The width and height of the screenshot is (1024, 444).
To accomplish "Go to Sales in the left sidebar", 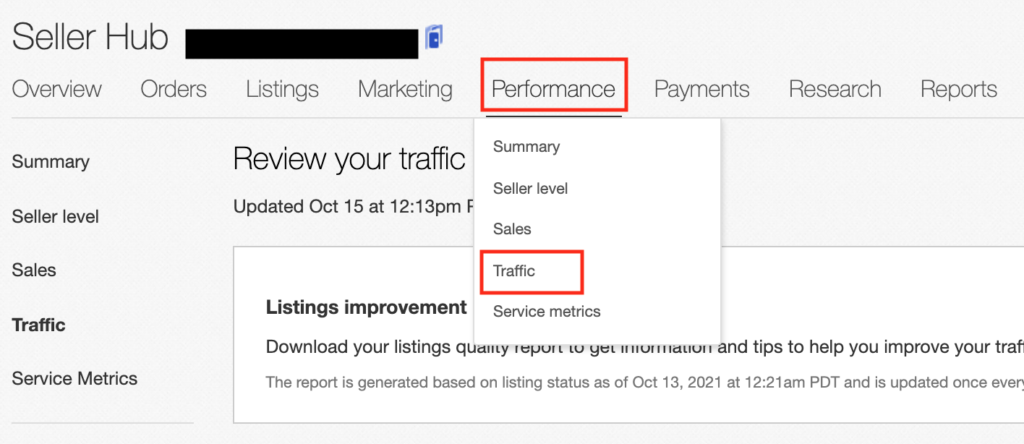I will [x=34, y=270].
